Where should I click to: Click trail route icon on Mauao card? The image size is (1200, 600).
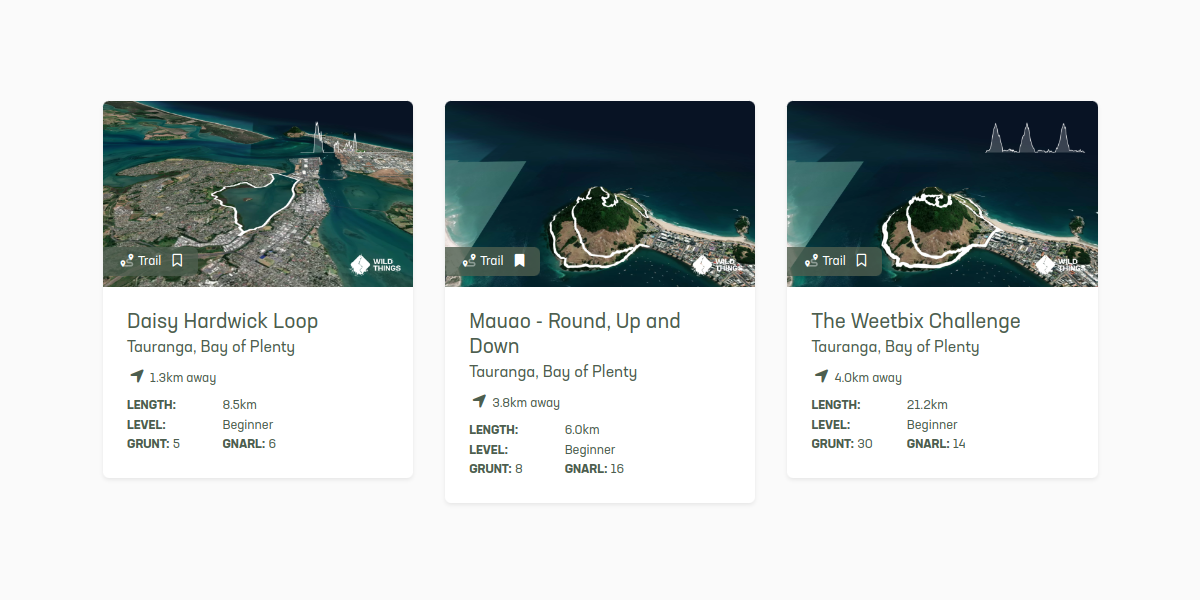pyautogui.click(x=469, y=261)
